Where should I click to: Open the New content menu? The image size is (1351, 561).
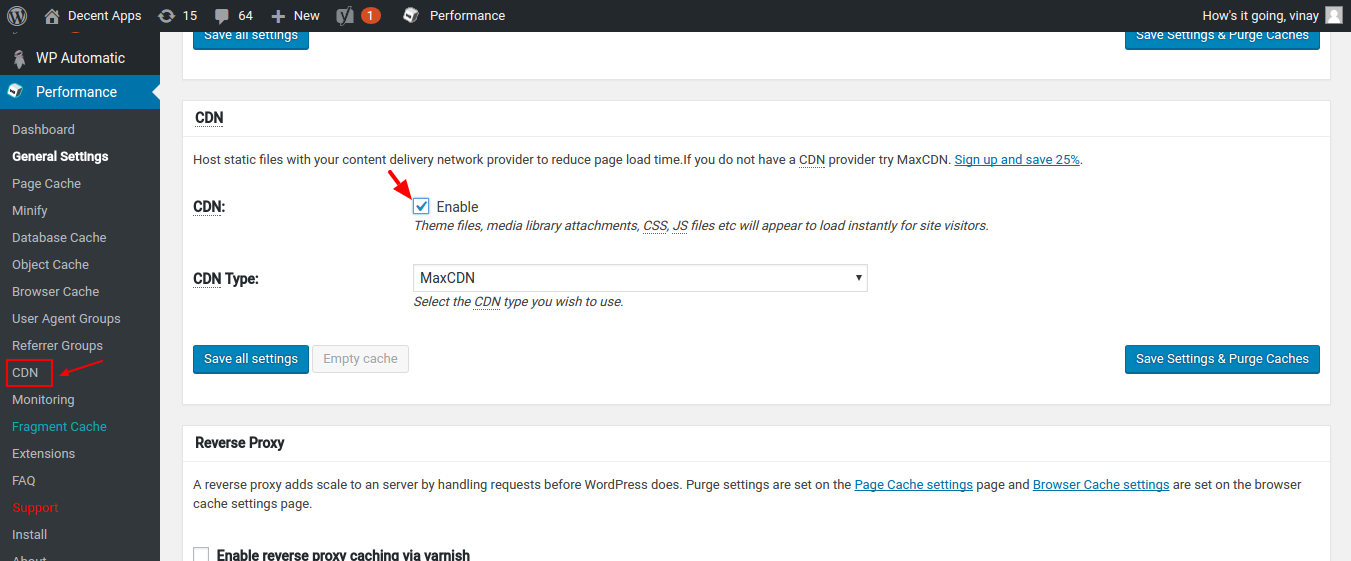(295, 16)
